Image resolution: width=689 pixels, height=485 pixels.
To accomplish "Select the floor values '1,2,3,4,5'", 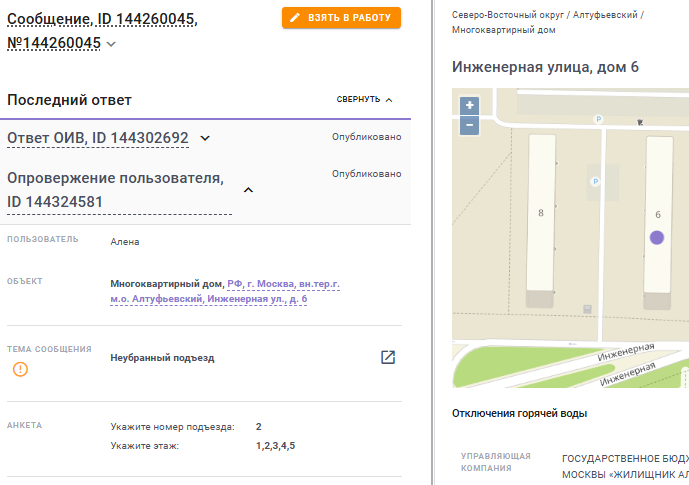I will coord(276,445).
